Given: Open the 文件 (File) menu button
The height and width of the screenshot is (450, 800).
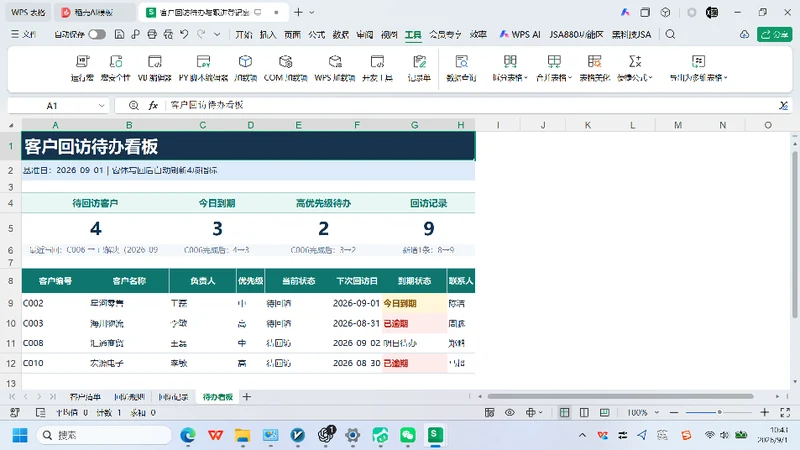Looking at the screenshot, I should coord(23,34).
